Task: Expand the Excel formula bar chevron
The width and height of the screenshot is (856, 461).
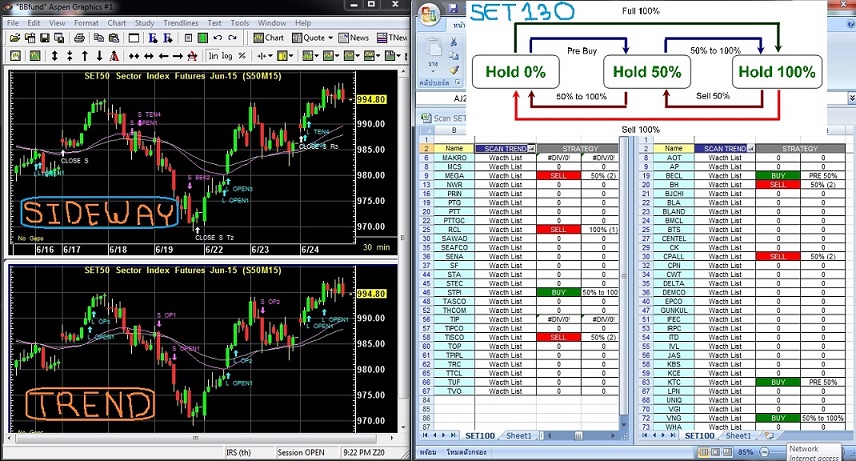Action: click(852, 98)
